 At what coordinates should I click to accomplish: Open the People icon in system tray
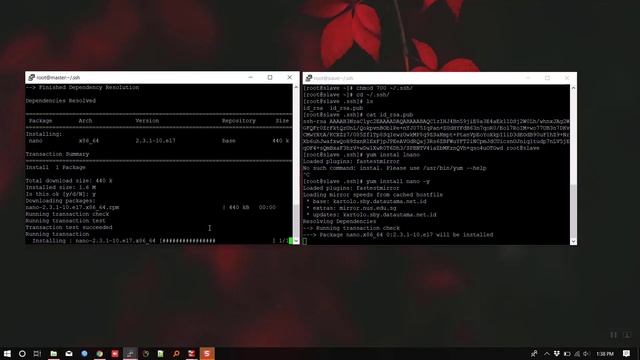[x=534, y=353]
